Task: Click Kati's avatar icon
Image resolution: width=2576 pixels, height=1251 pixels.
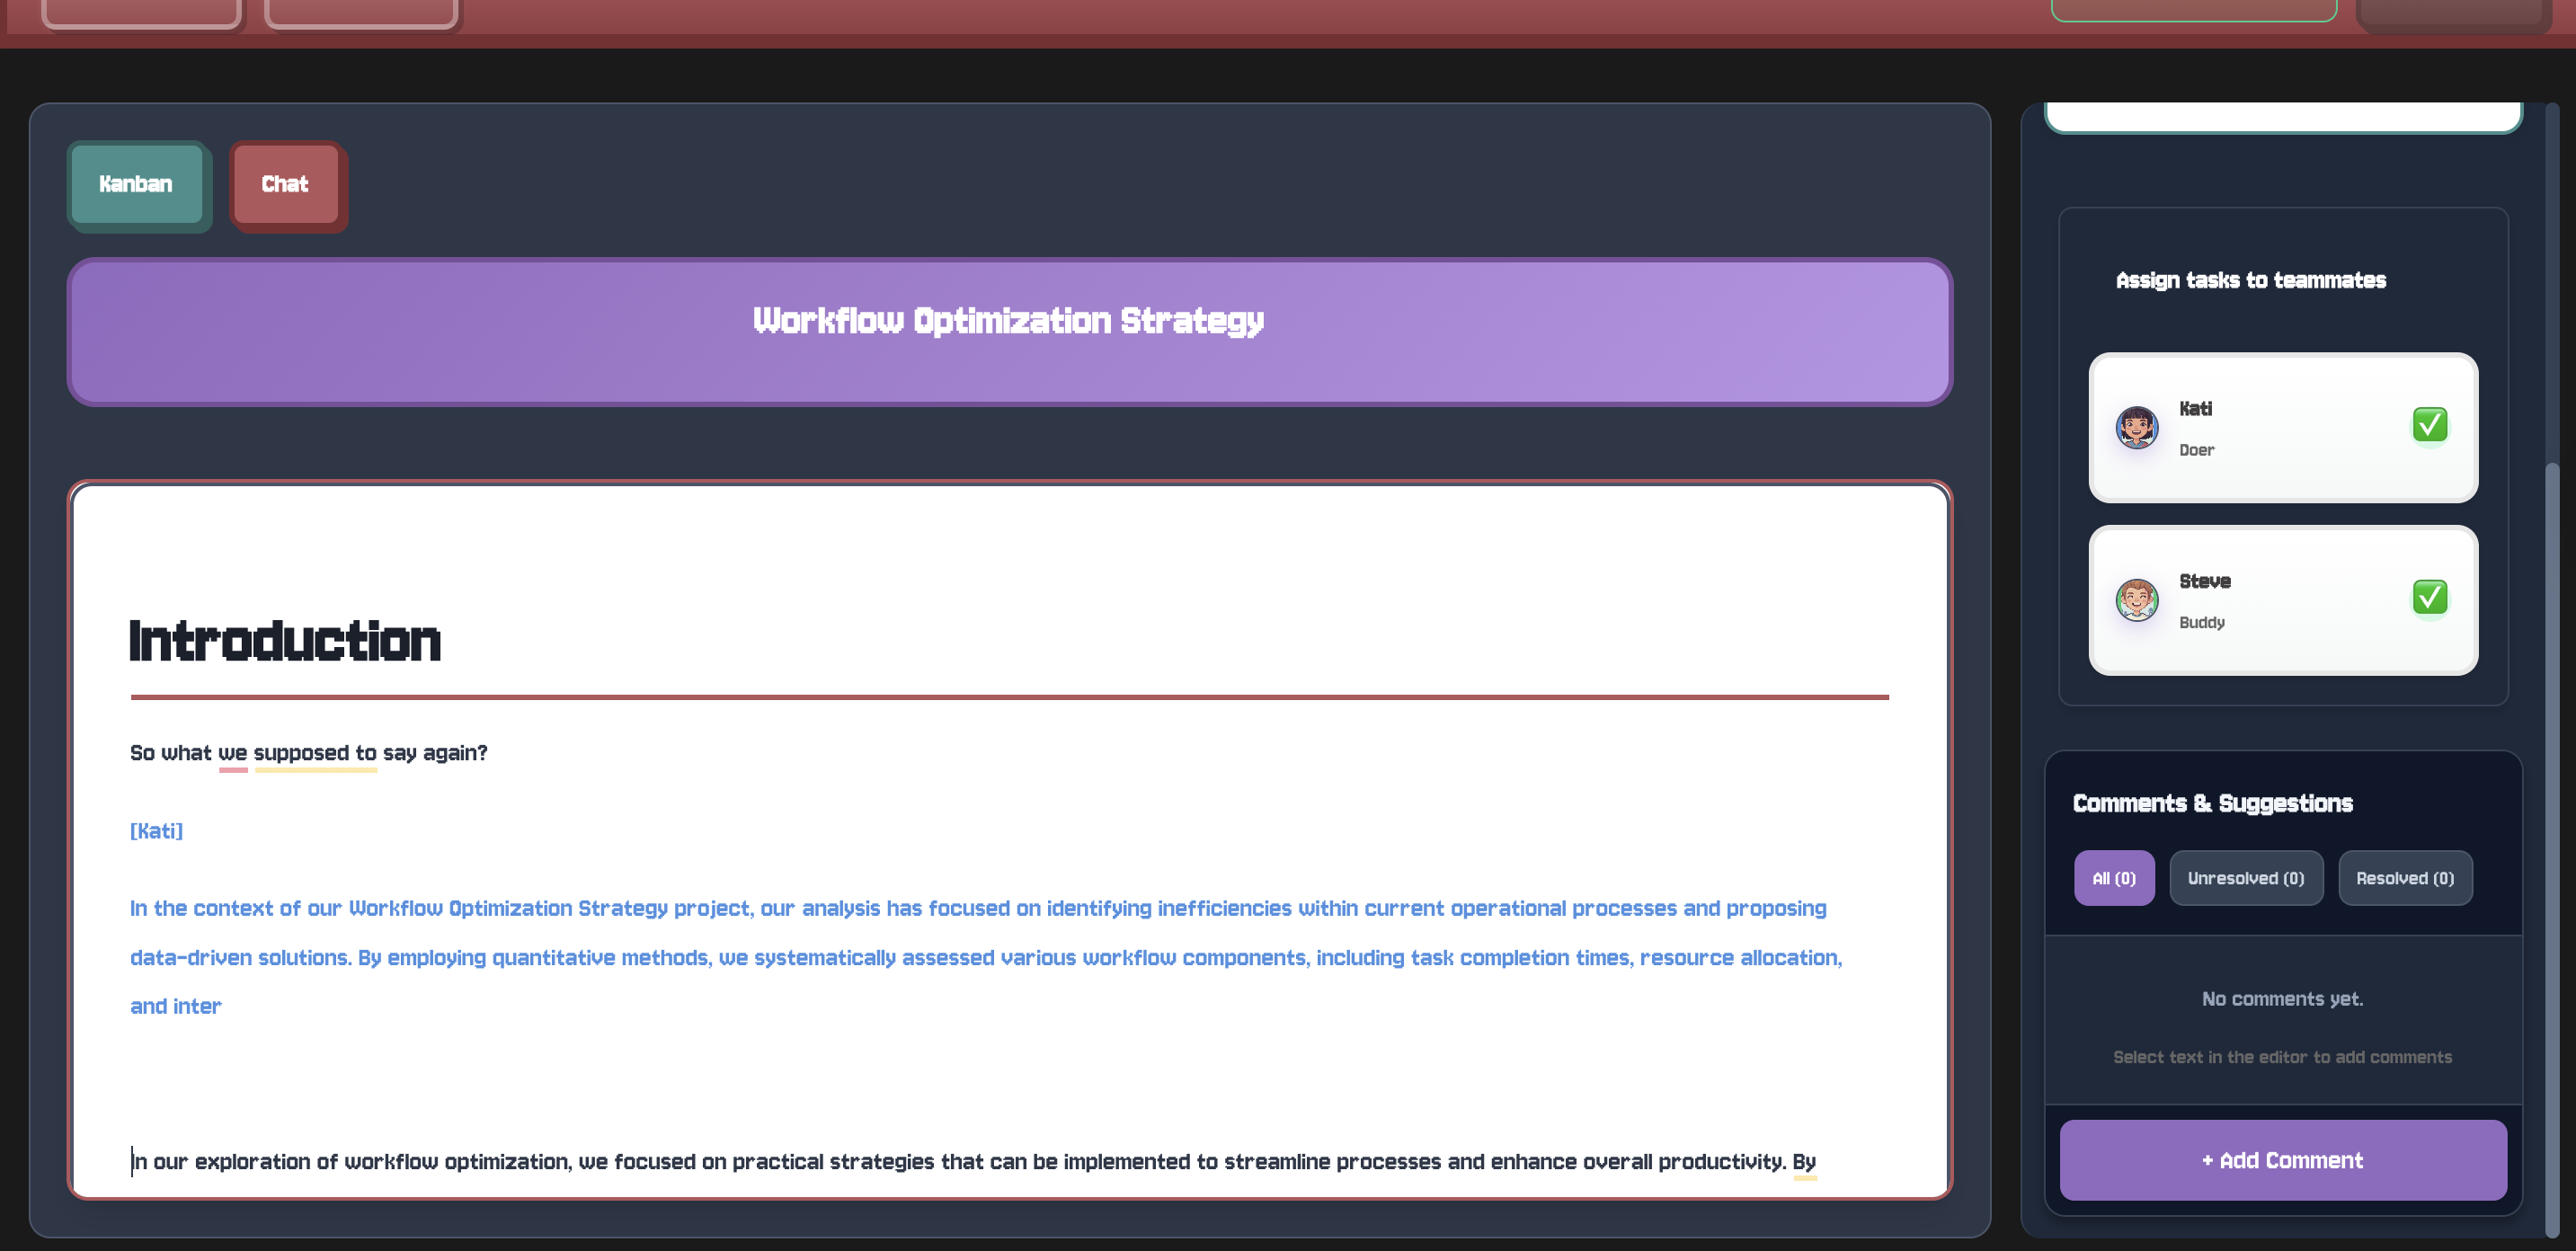Action: 2136,427
